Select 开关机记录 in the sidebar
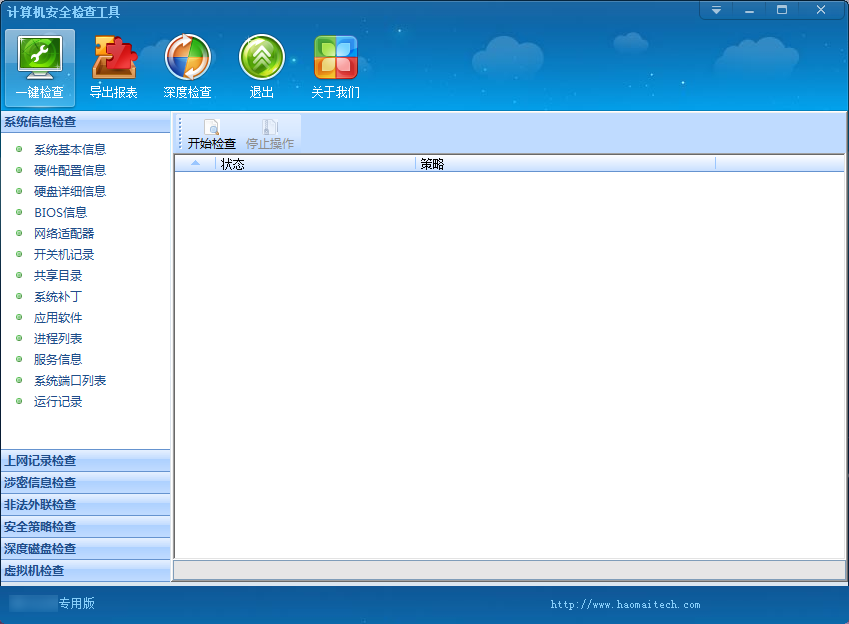This screenshot has width=849, height=624. [x=64, y=255]
